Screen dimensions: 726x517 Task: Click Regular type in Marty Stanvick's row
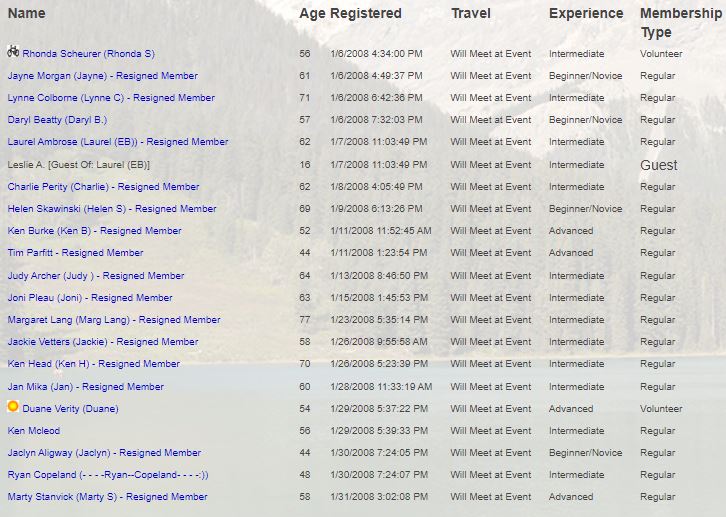(657, 497)
